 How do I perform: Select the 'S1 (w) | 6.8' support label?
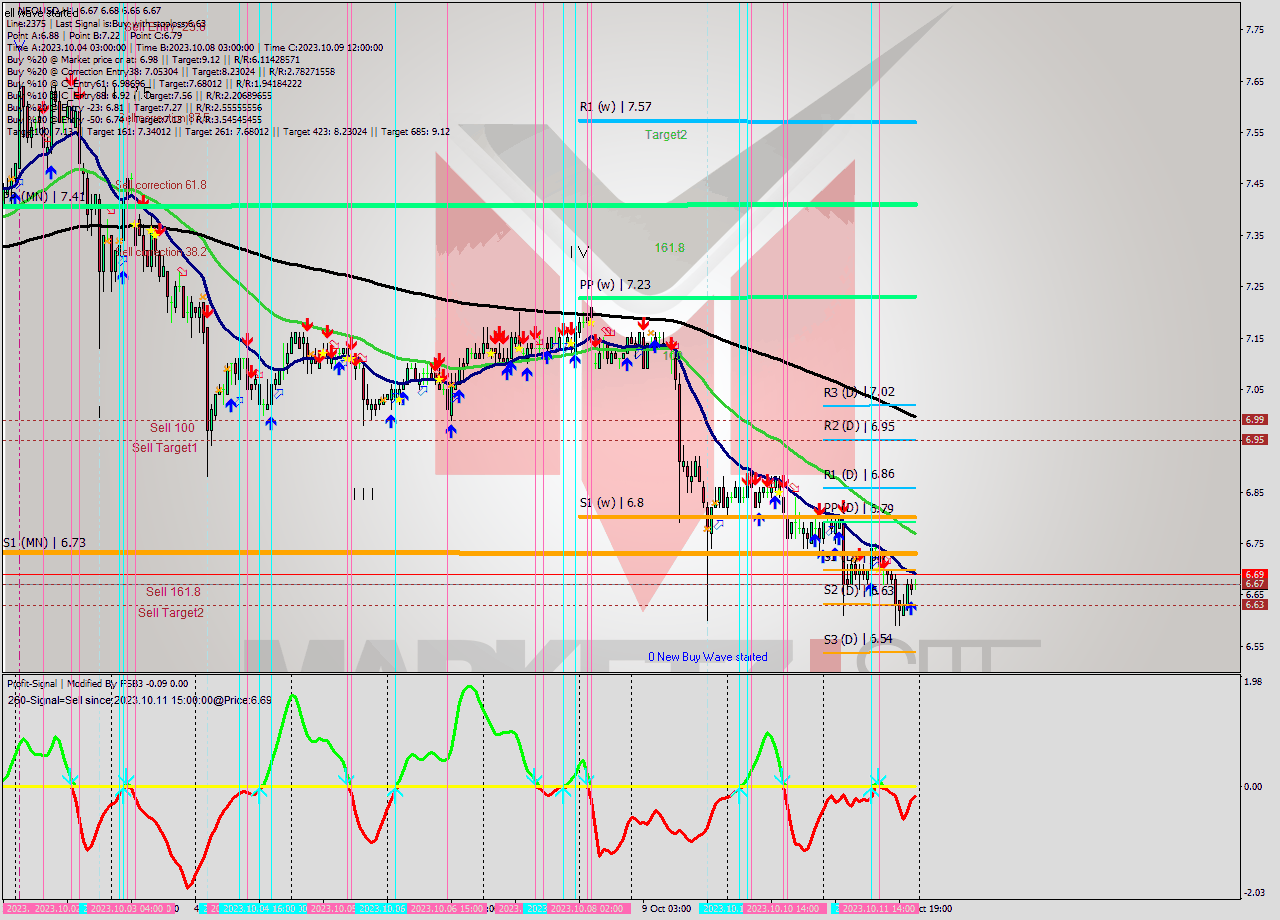click(611, 503)
